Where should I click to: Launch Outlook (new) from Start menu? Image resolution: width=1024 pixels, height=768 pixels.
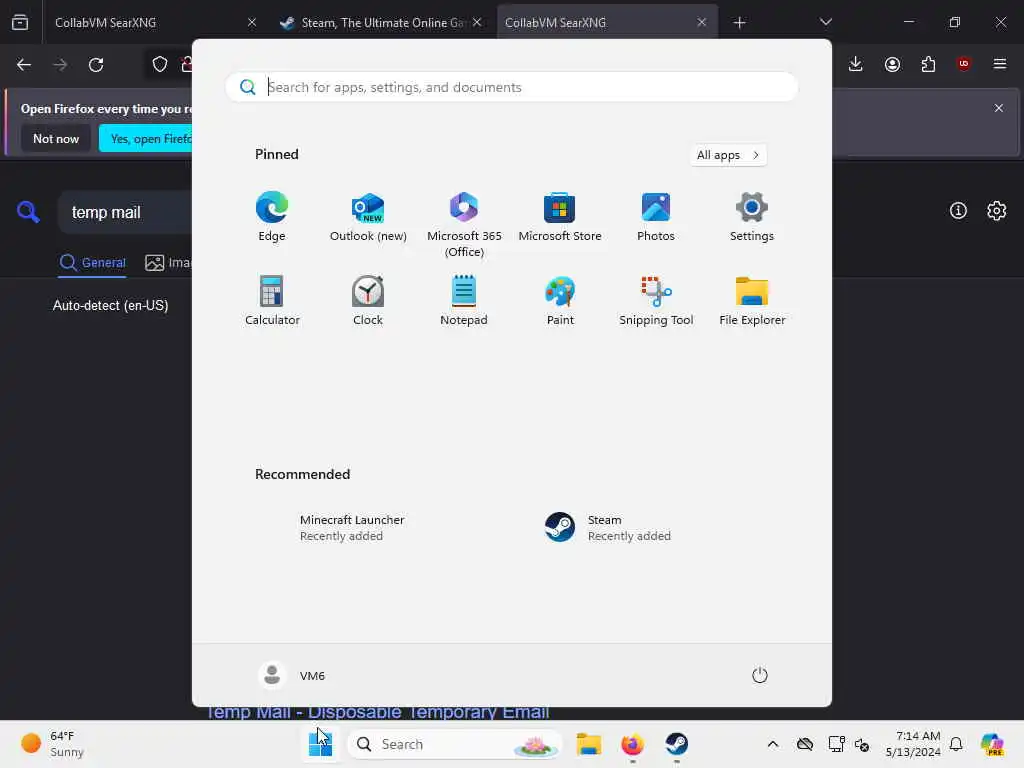point(368,216)
